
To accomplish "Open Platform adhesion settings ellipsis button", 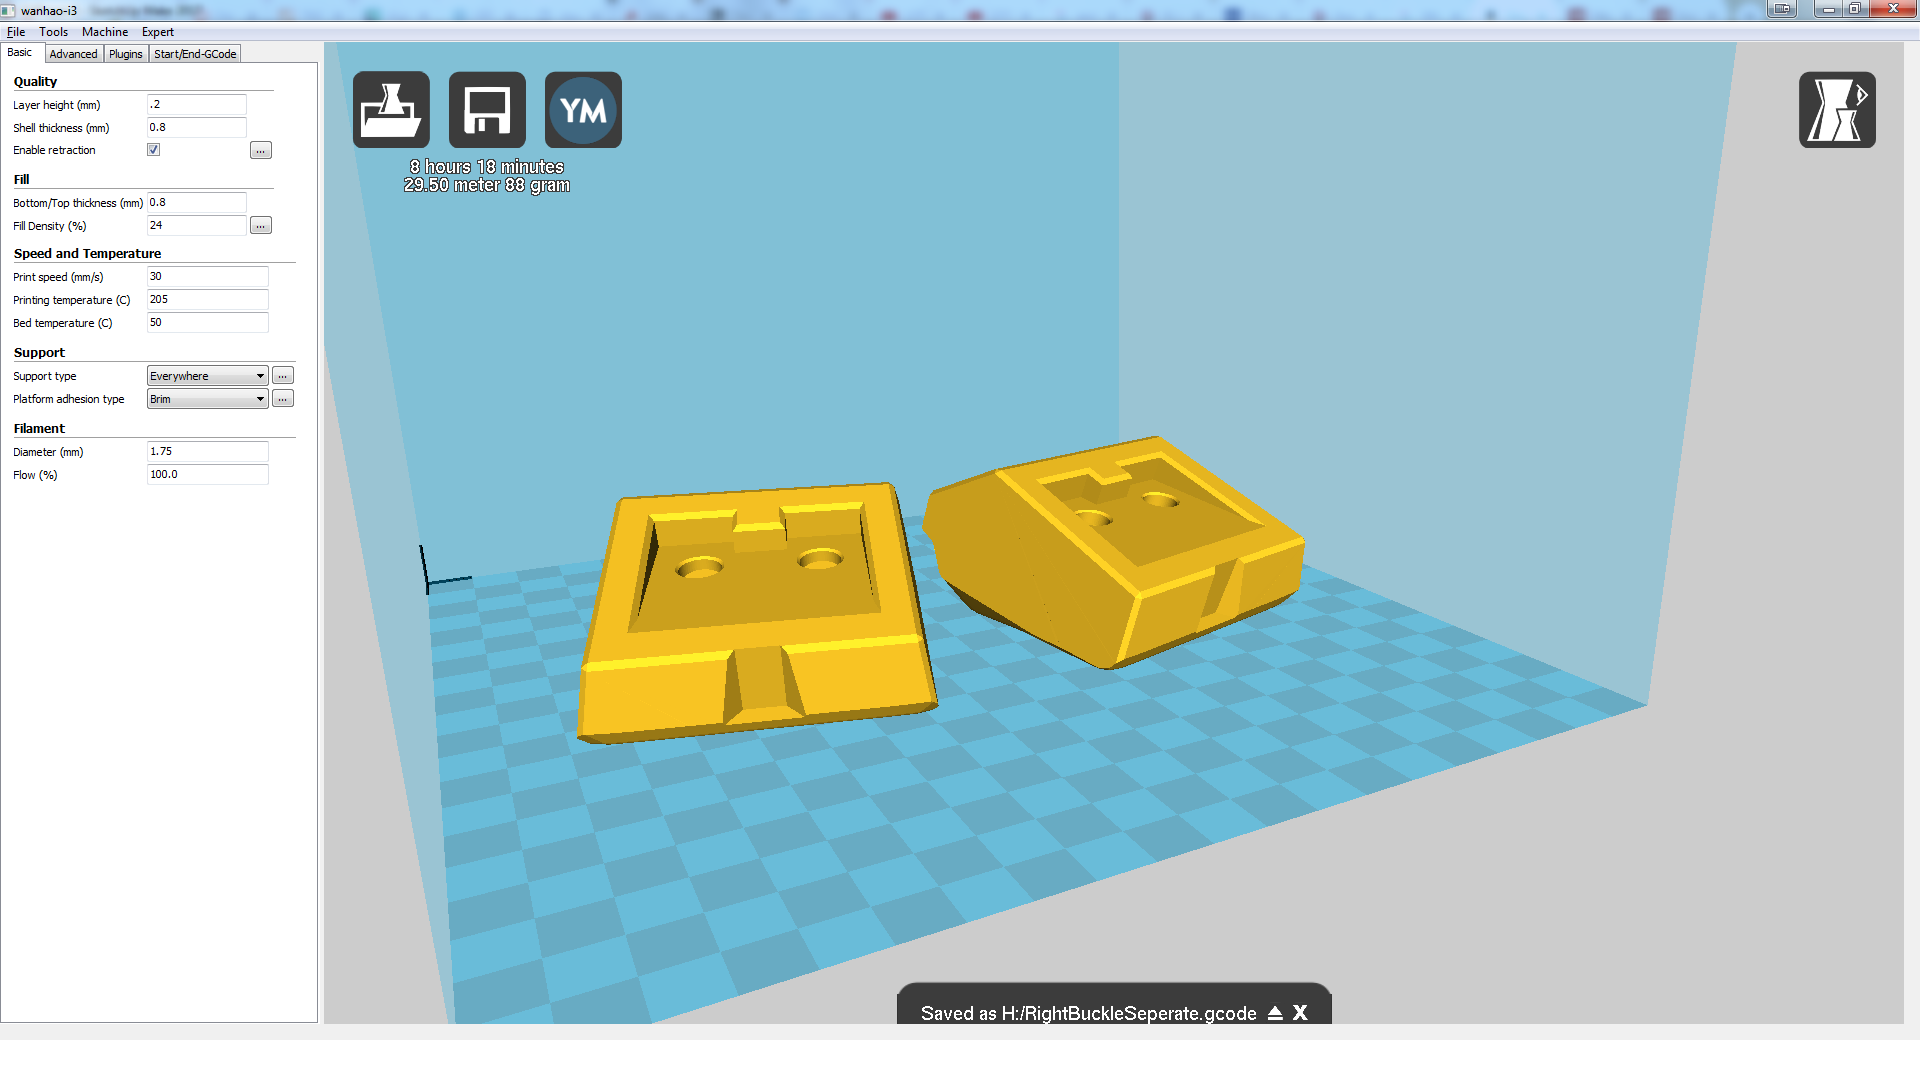I will [x=283, y=399].
